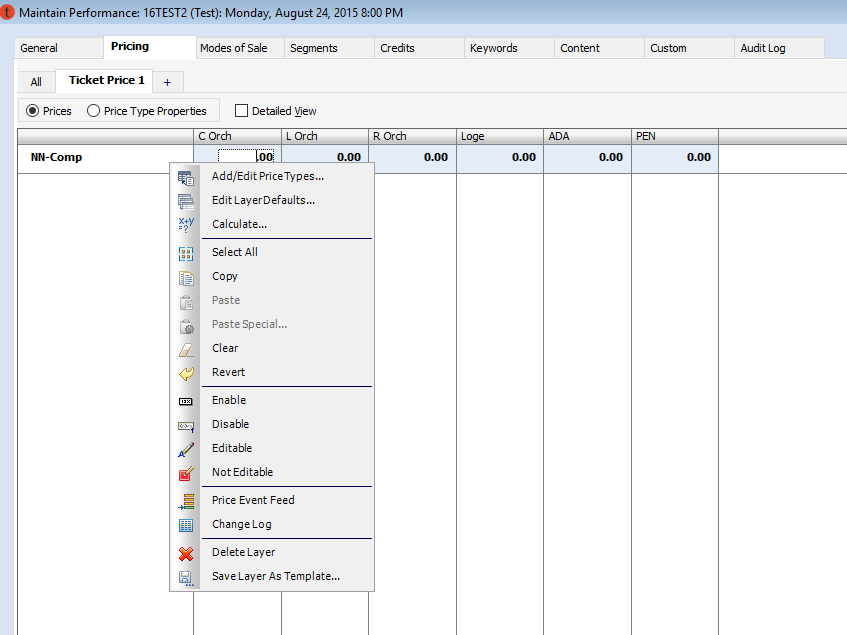Viewport: 847px width, 635px height.
Task: Select the Prices radio button
Action: point(32,111)
